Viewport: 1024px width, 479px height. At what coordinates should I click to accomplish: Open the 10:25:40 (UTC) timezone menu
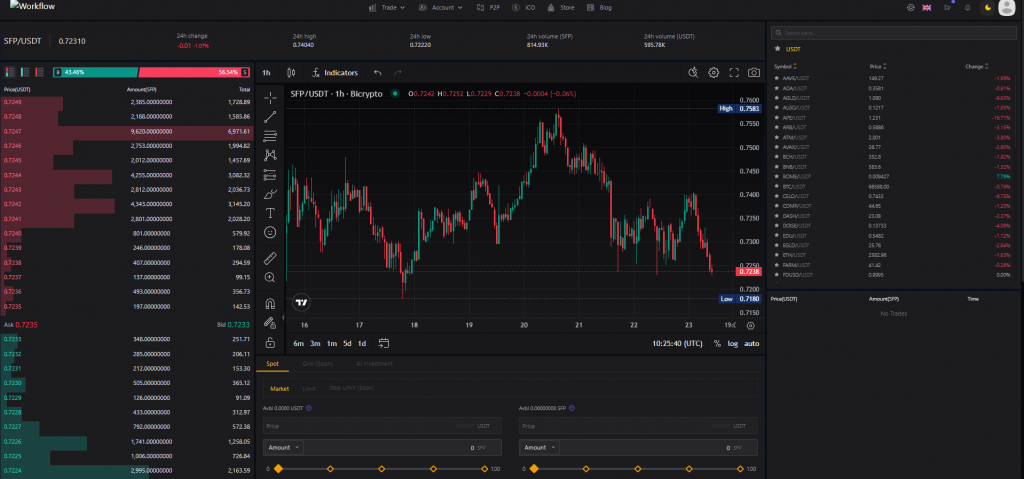(x=677, y=344)
